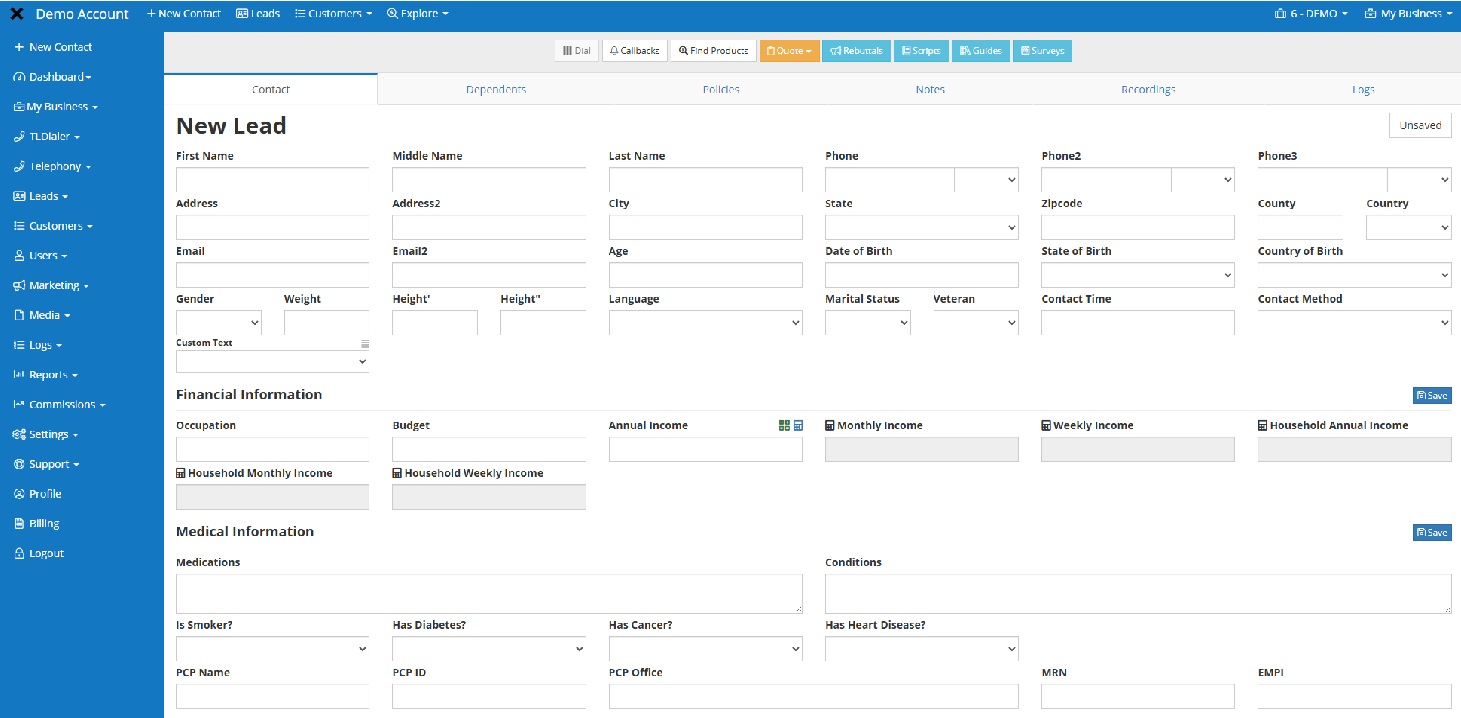
Task: Expand Reports menu in sidebar
Action: pos(46,375)
